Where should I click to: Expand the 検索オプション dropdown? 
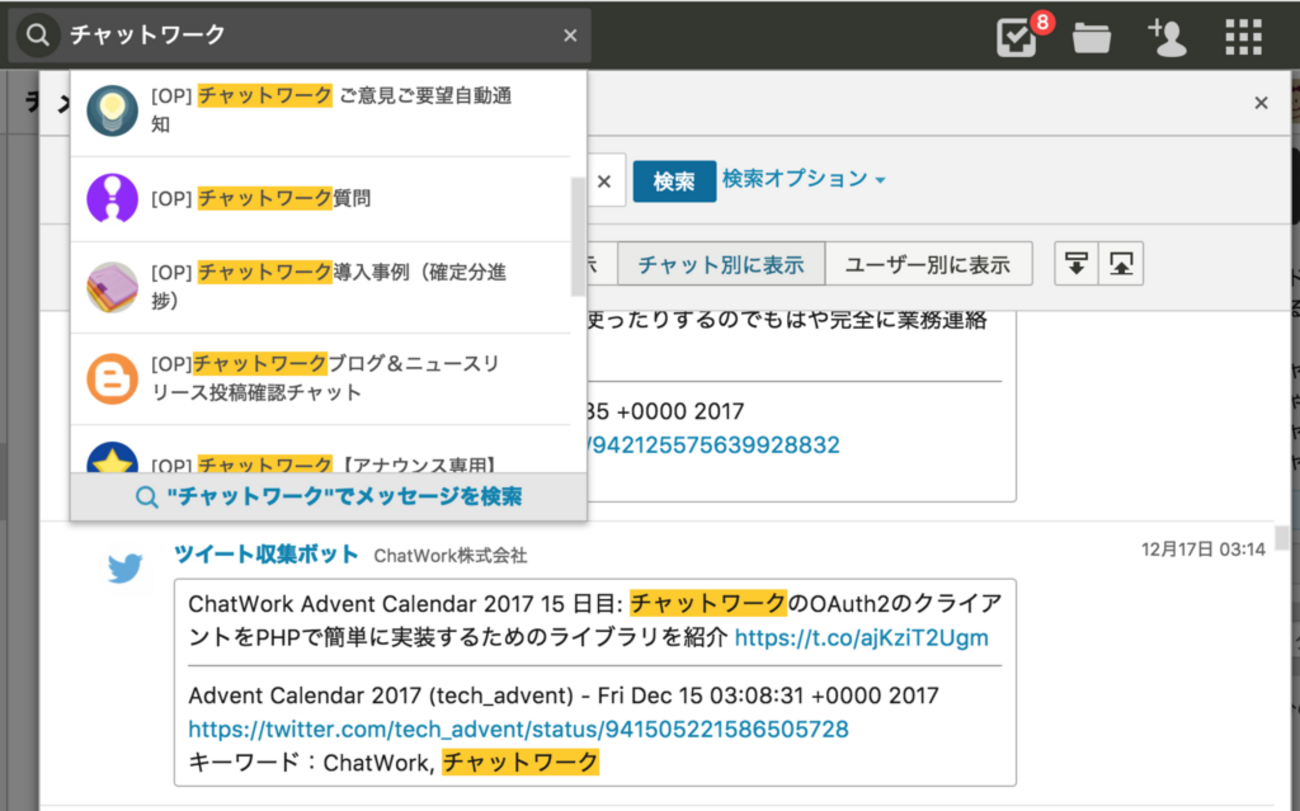(804, 179)
